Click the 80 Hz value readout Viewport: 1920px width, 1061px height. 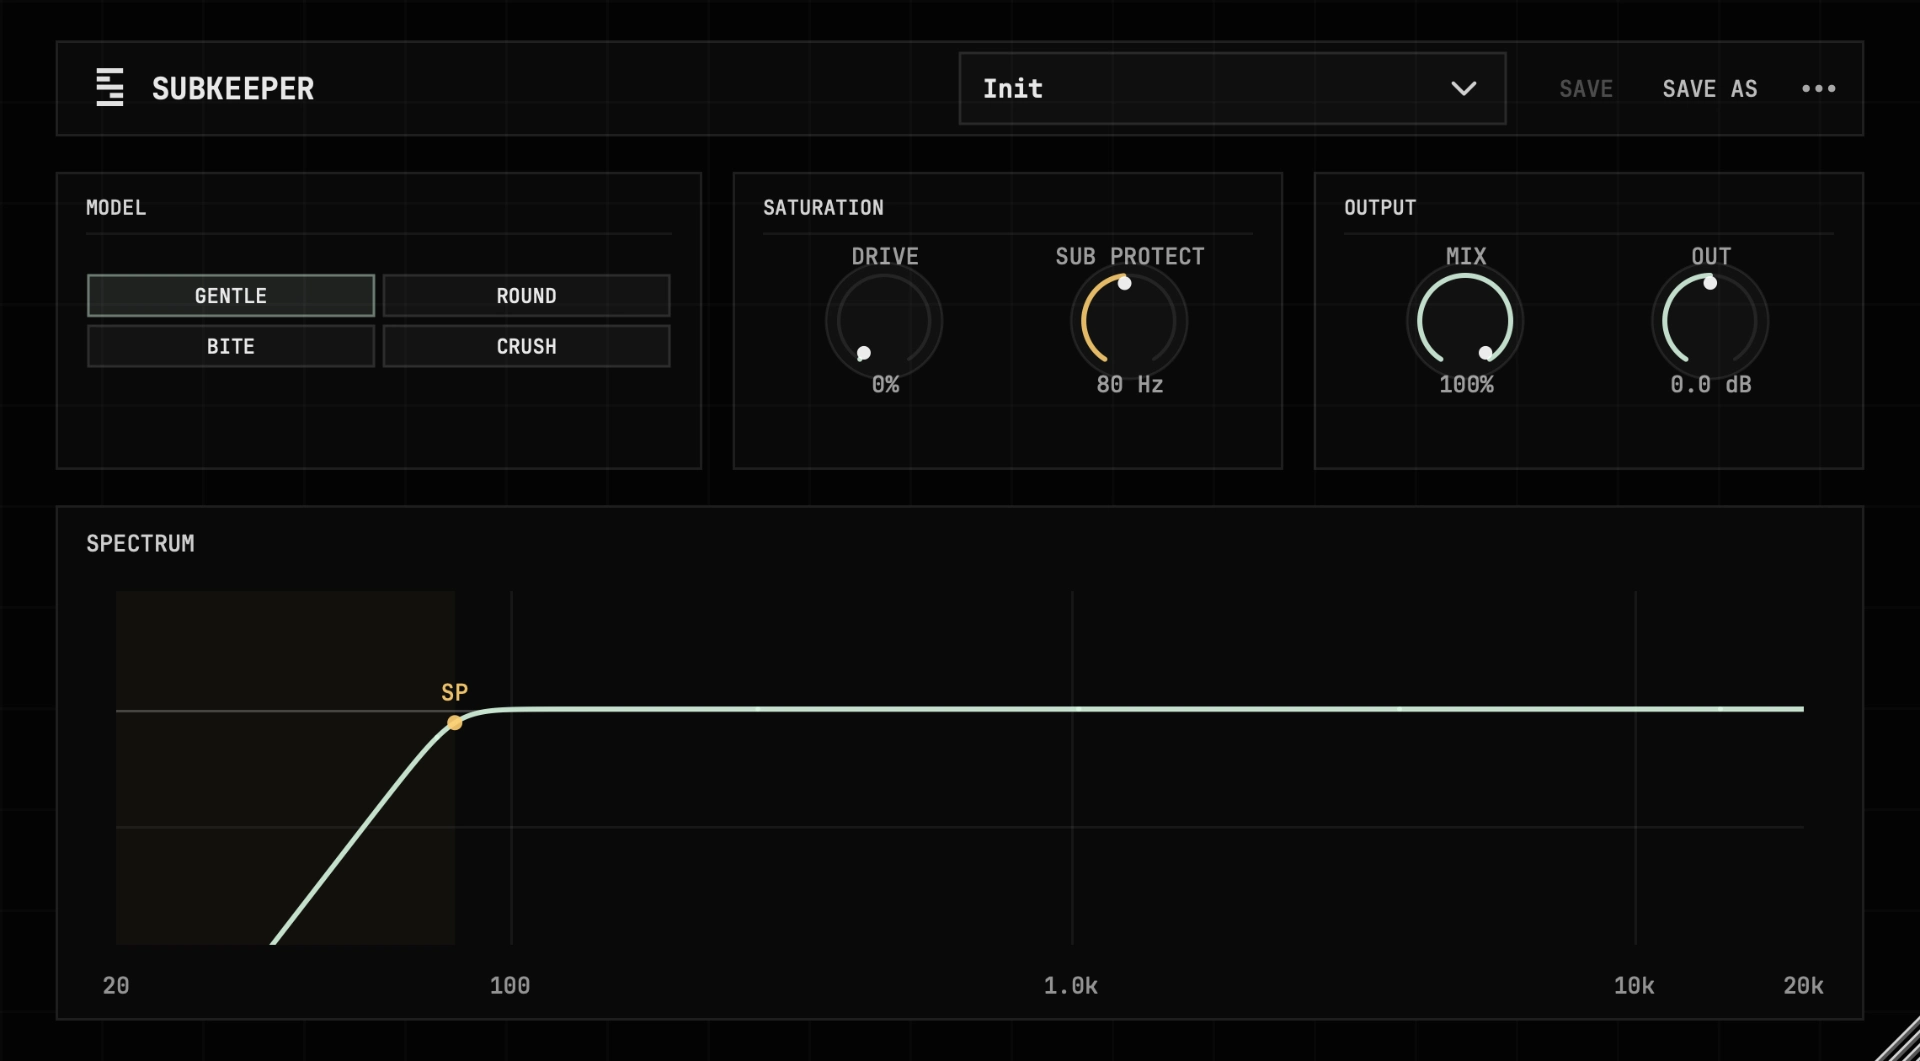point(1129,385)
